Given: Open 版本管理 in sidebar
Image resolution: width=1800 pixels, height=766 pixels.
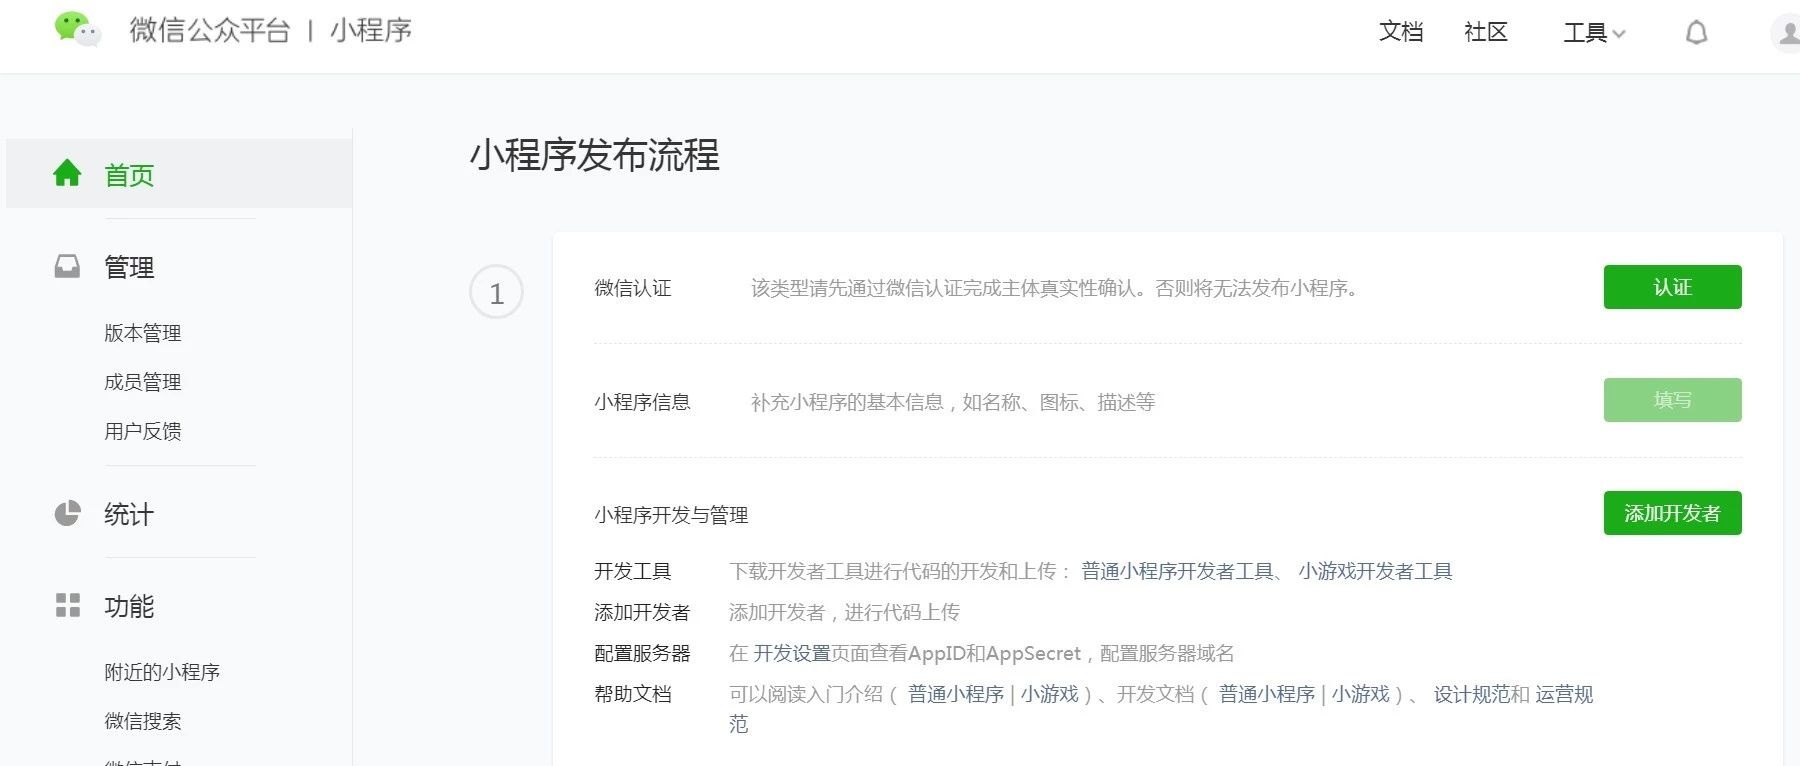Looking at the screenshot, I should coord(143,333).
